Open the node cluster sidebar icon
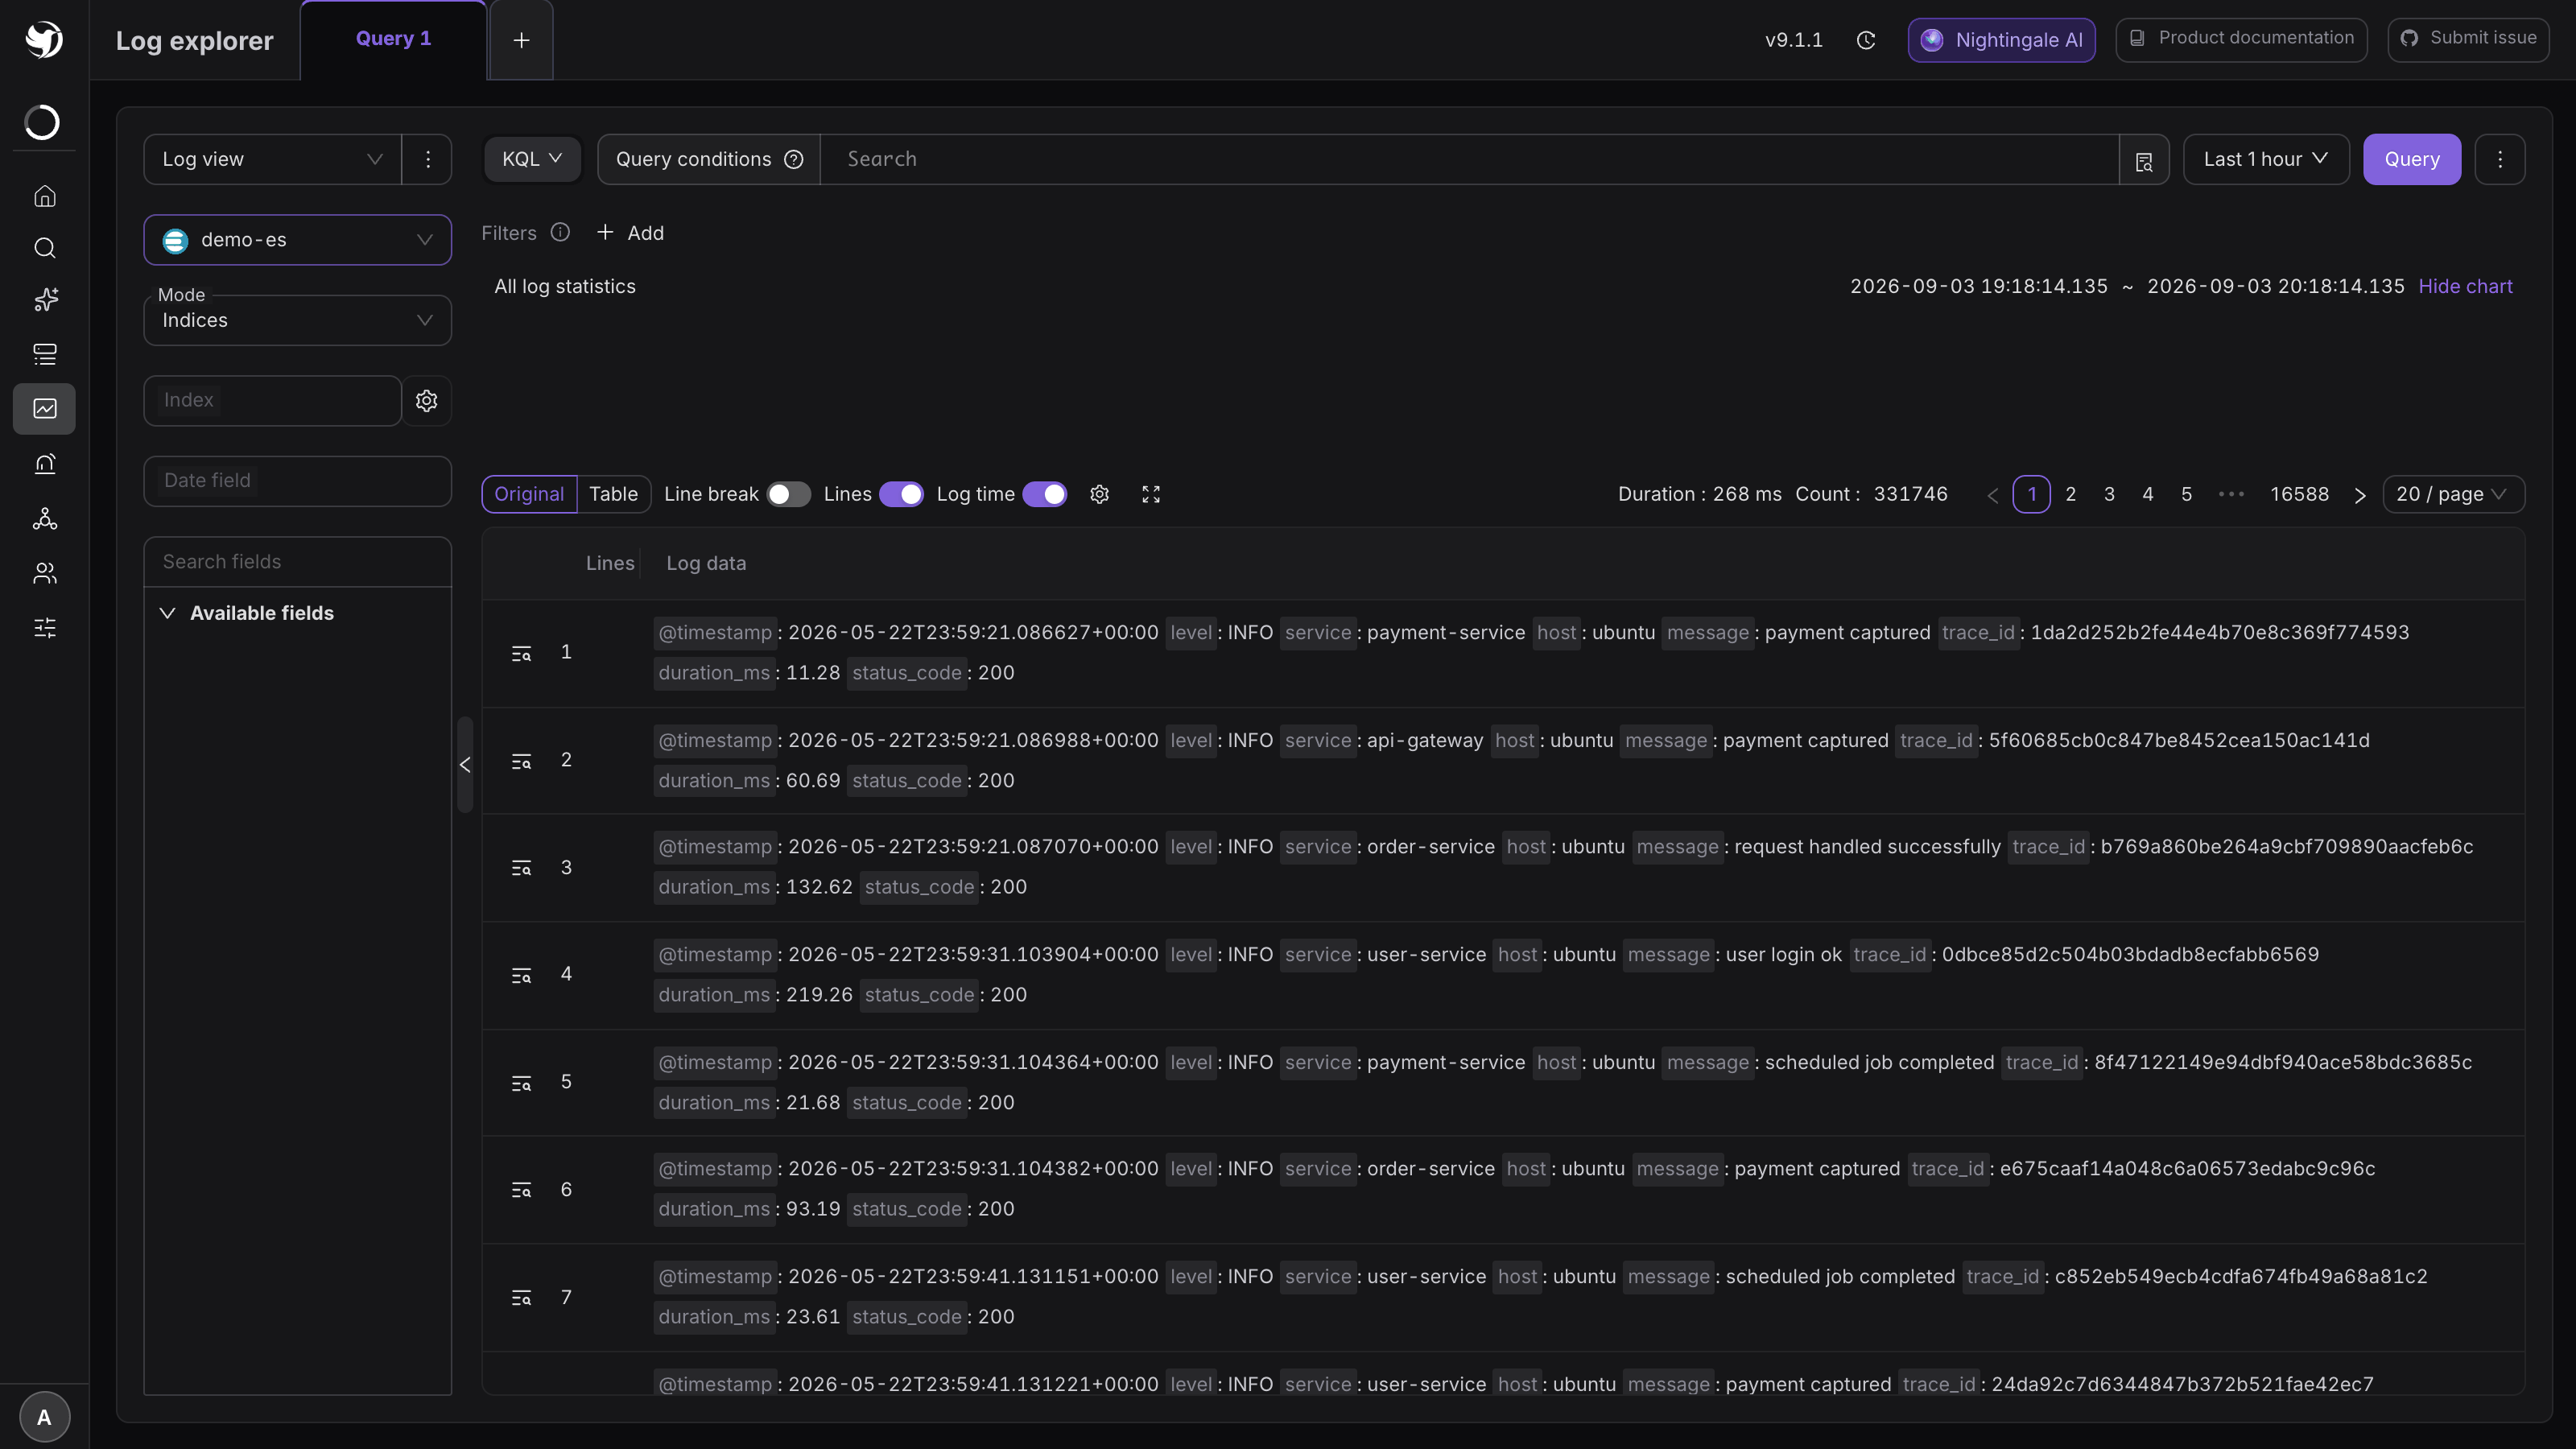The width and height of the screenshot is (2576, 1449). (x=45, y=518)
